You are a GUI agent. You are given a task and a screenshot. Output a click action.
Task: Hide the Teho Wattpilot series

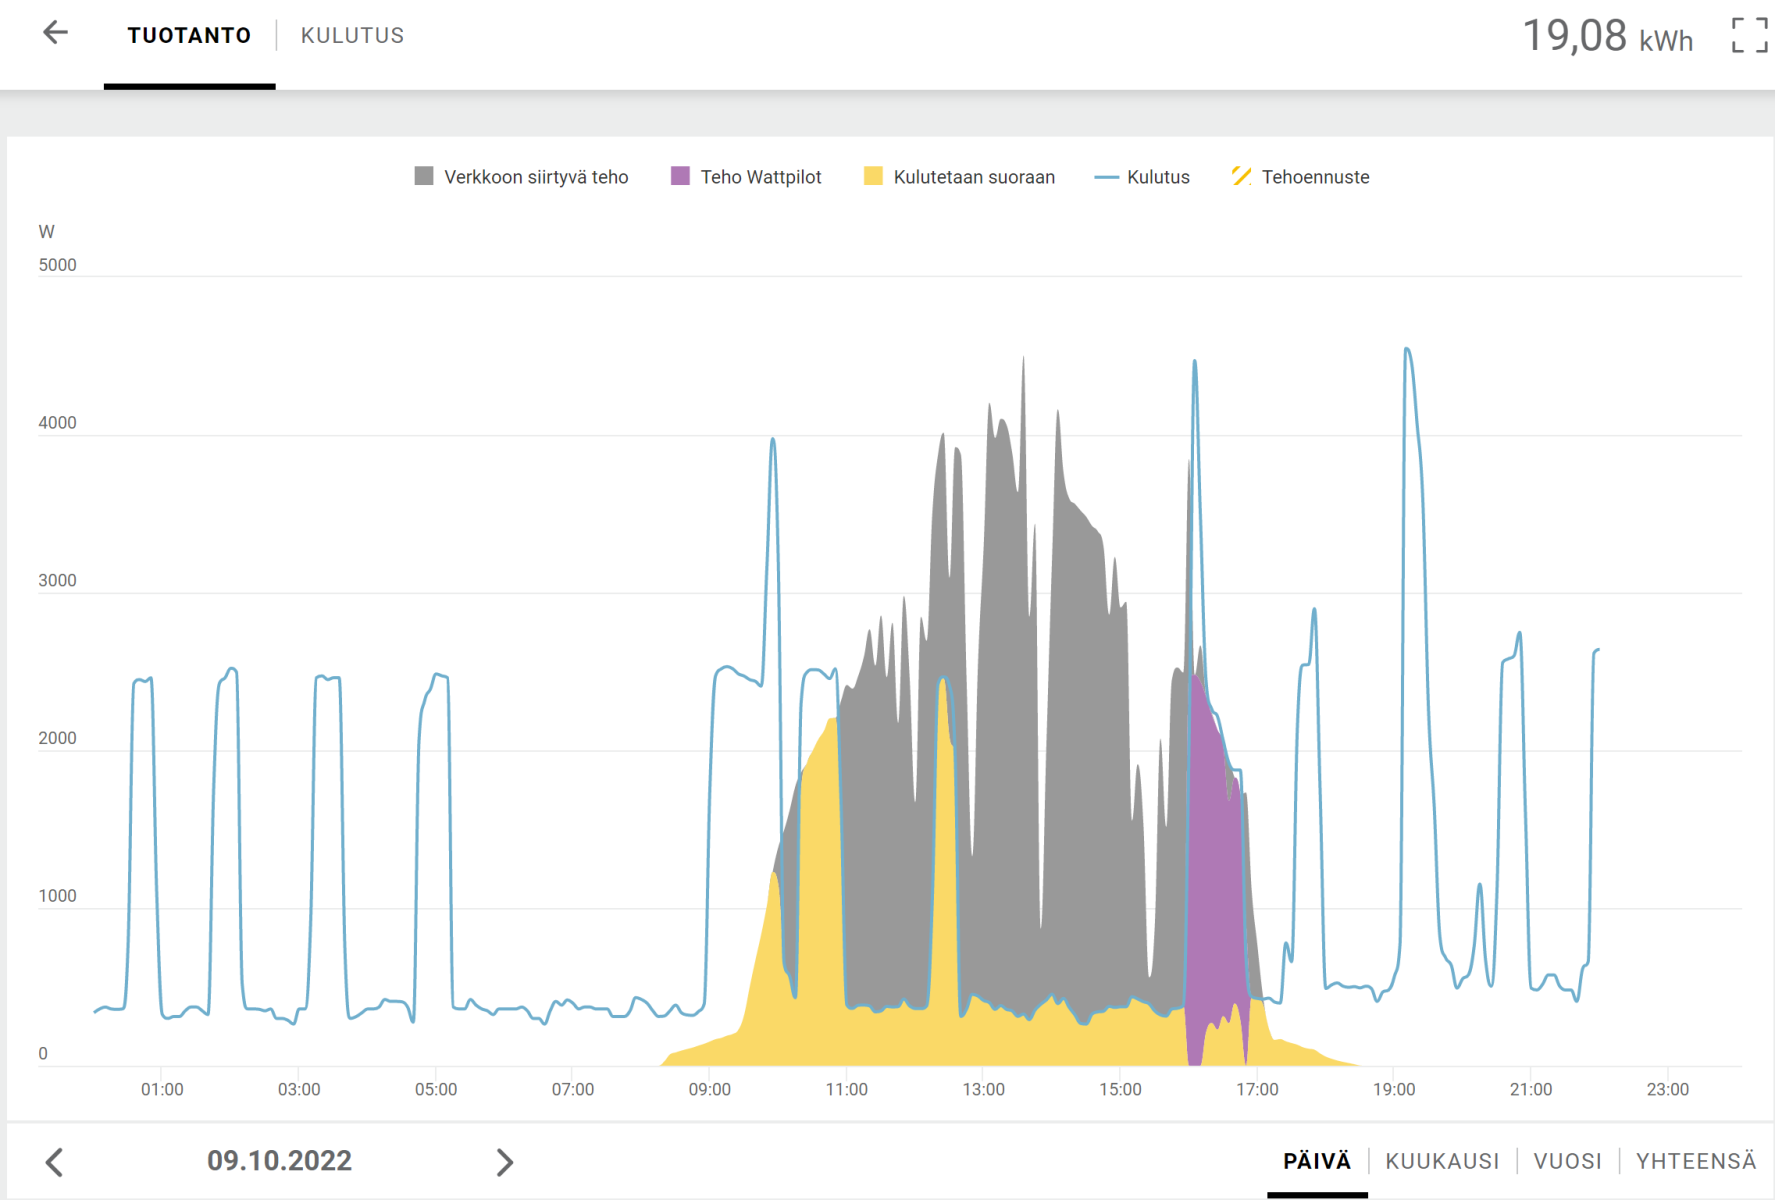pos(760,177)
